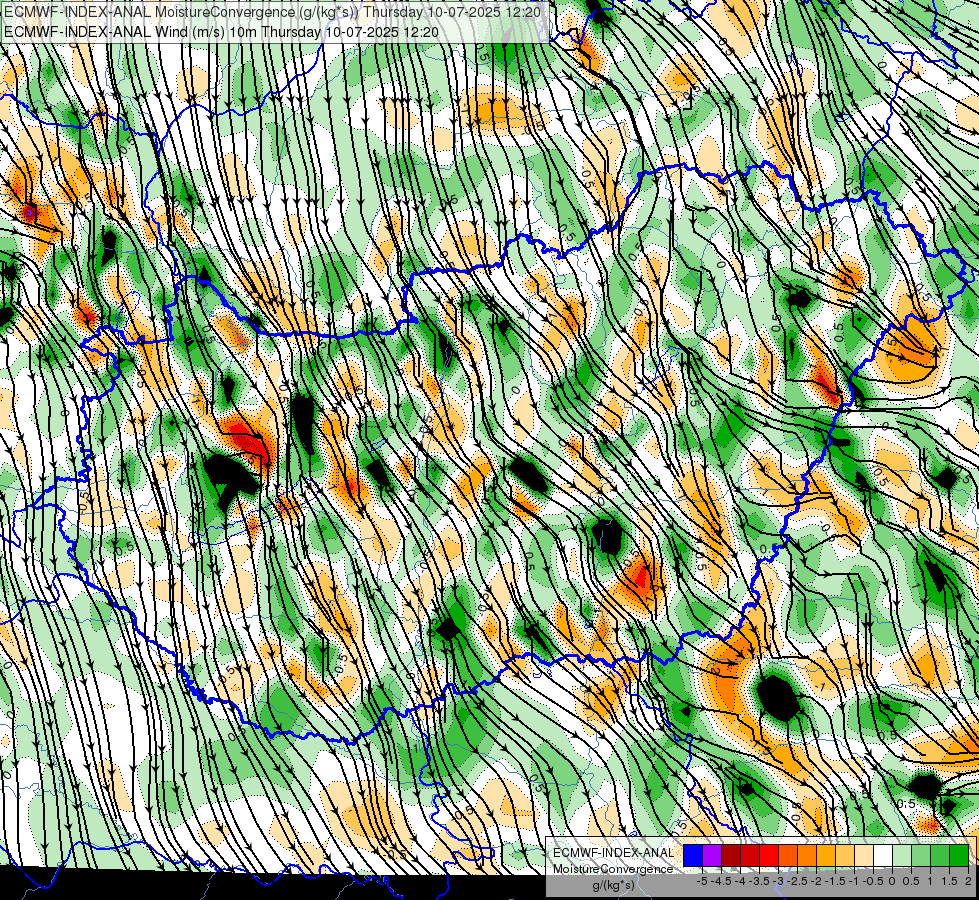Select the darkest green legend swatch
The height and width of the screenshot is (900, 979).
958,856
